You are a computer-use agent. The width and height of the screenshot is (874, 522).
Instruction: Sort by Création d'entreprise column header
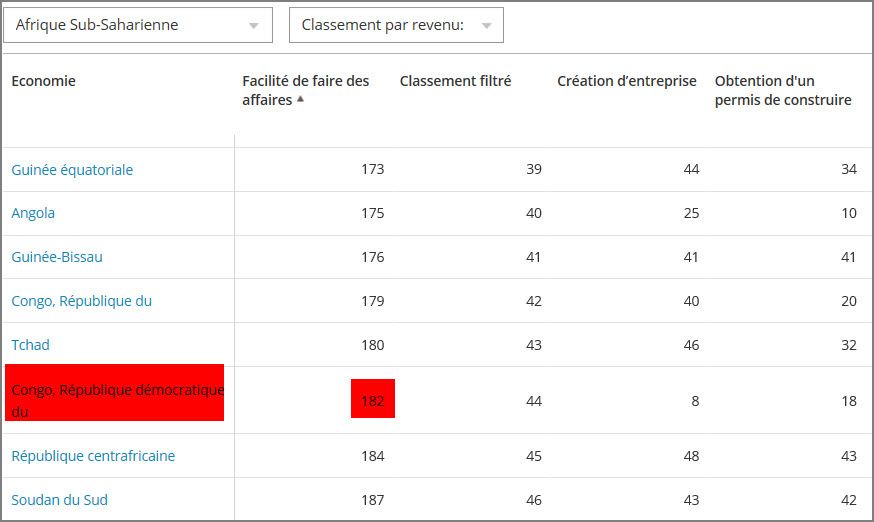627,81
